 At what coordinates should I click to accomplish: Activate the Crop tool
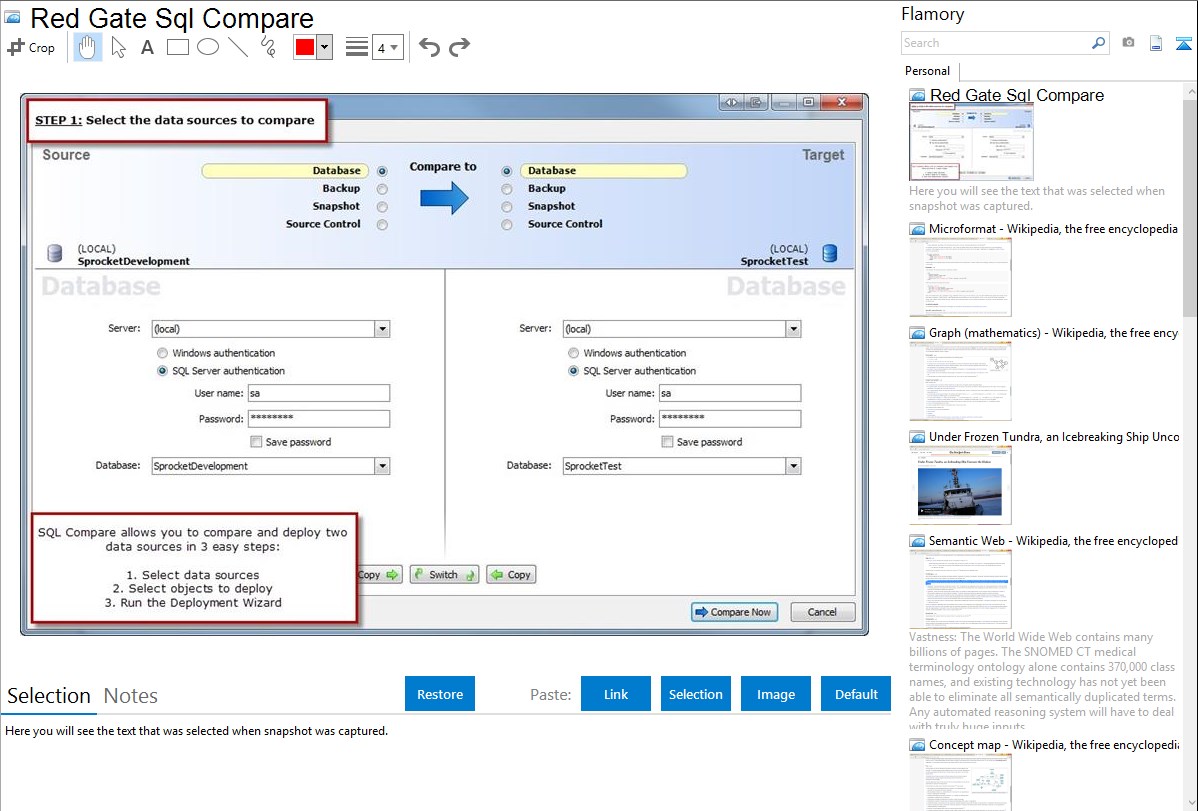click(31, 47)
